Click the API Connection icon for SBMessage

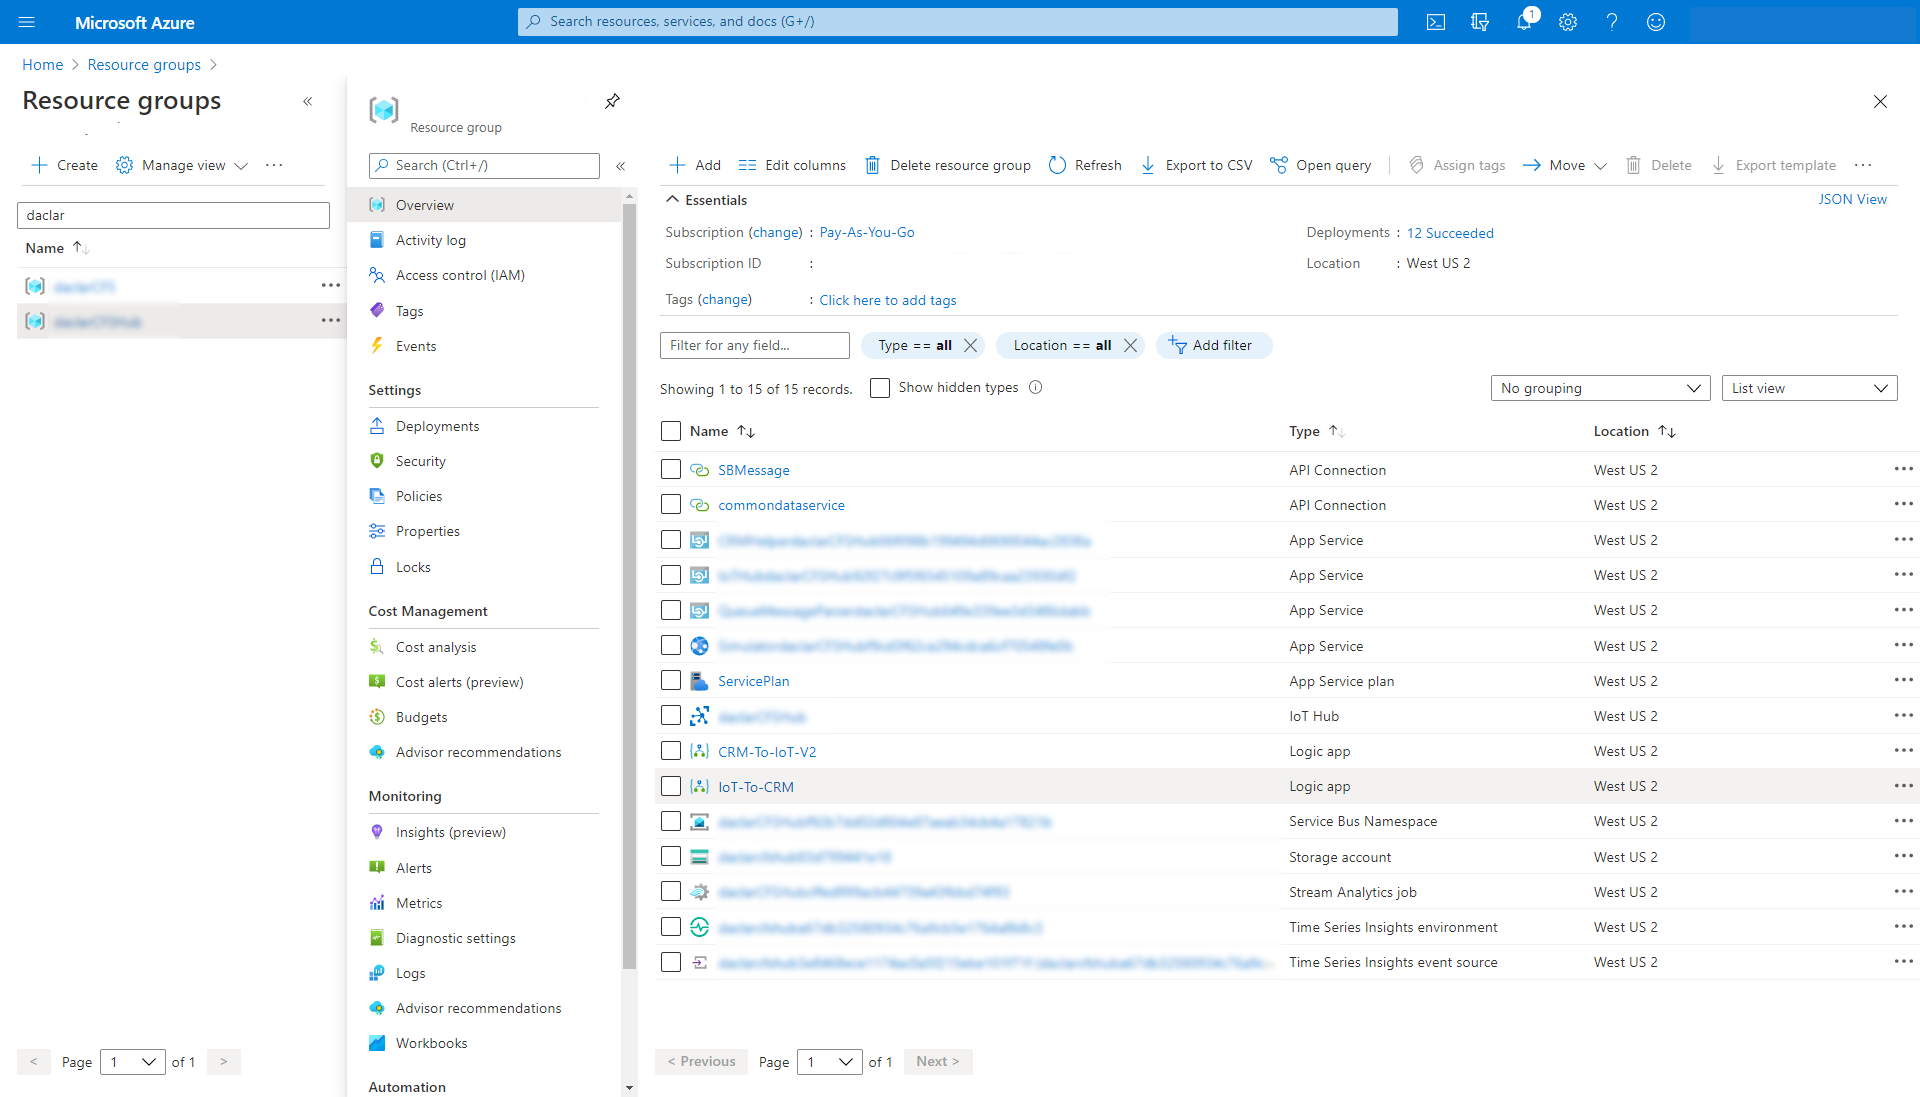(x=700, y=469)
